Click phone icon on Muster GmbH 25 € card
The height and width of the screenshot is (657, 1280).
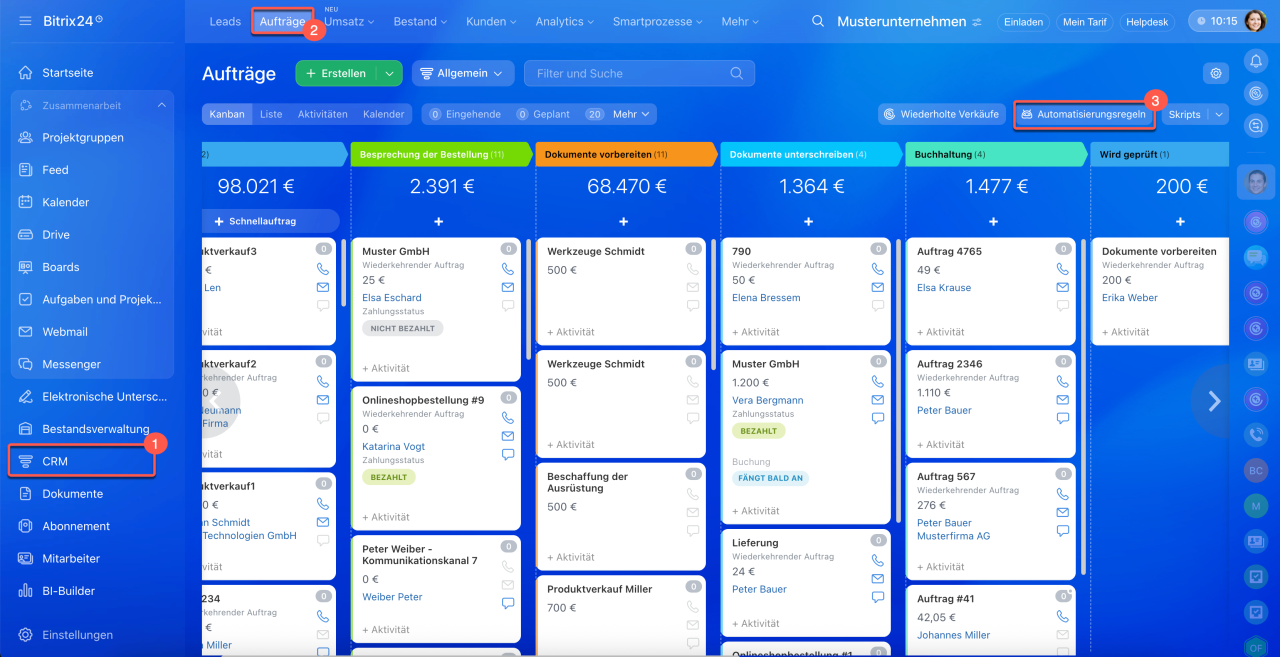point(507,269)
